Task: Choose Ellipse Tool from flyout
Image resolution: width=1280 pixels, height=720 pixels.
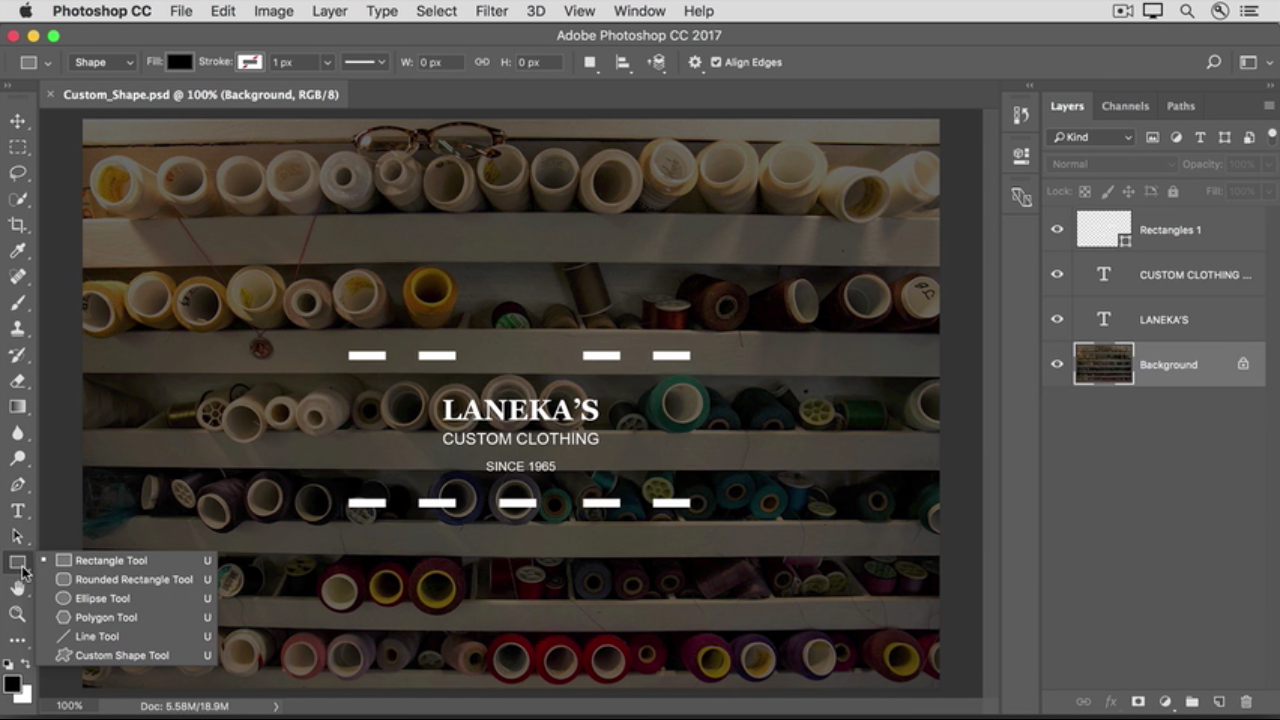Action: [102, 599]
